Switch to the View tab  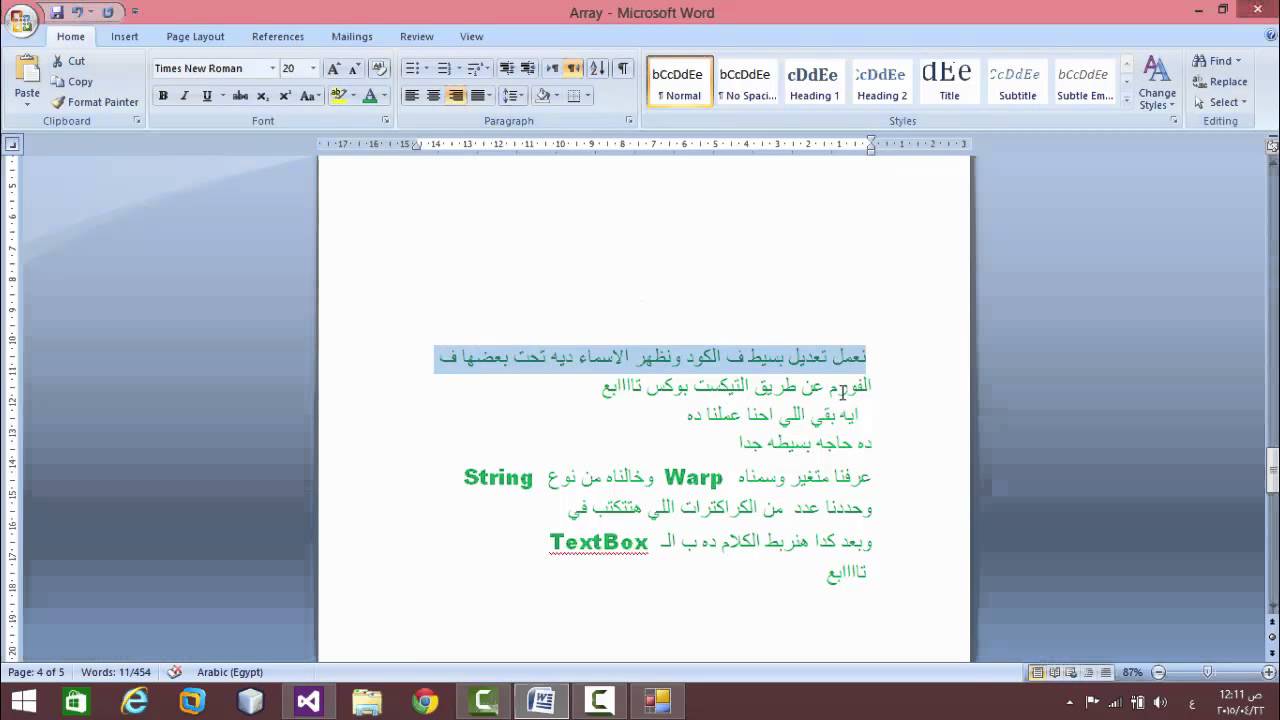click(472, 36)
